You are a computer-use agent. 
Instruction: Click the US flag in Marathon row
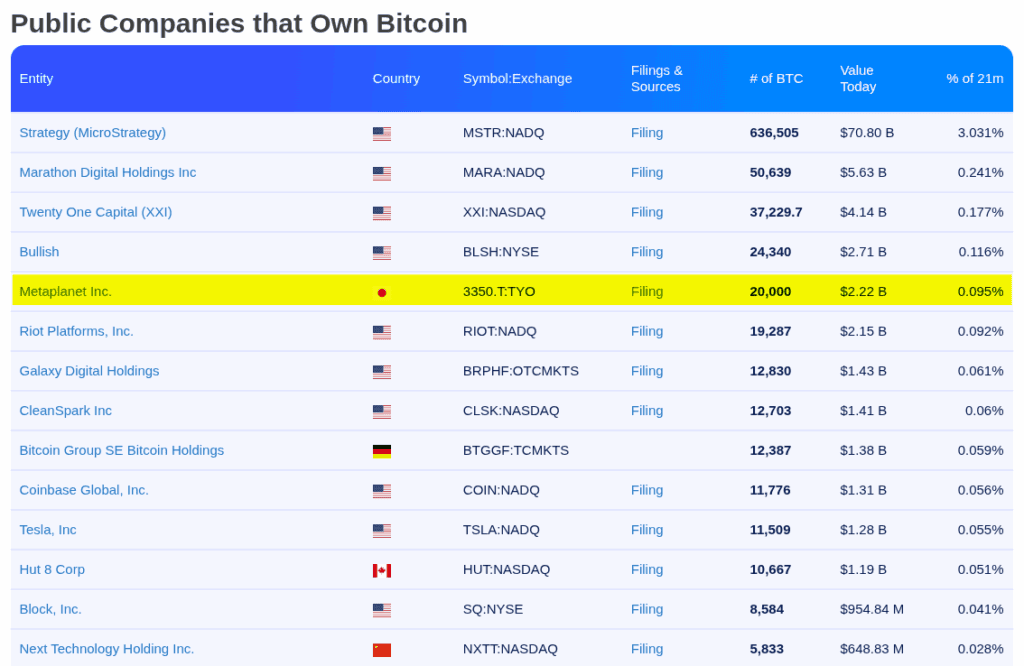pyautogui.click(x=382, y=174)
